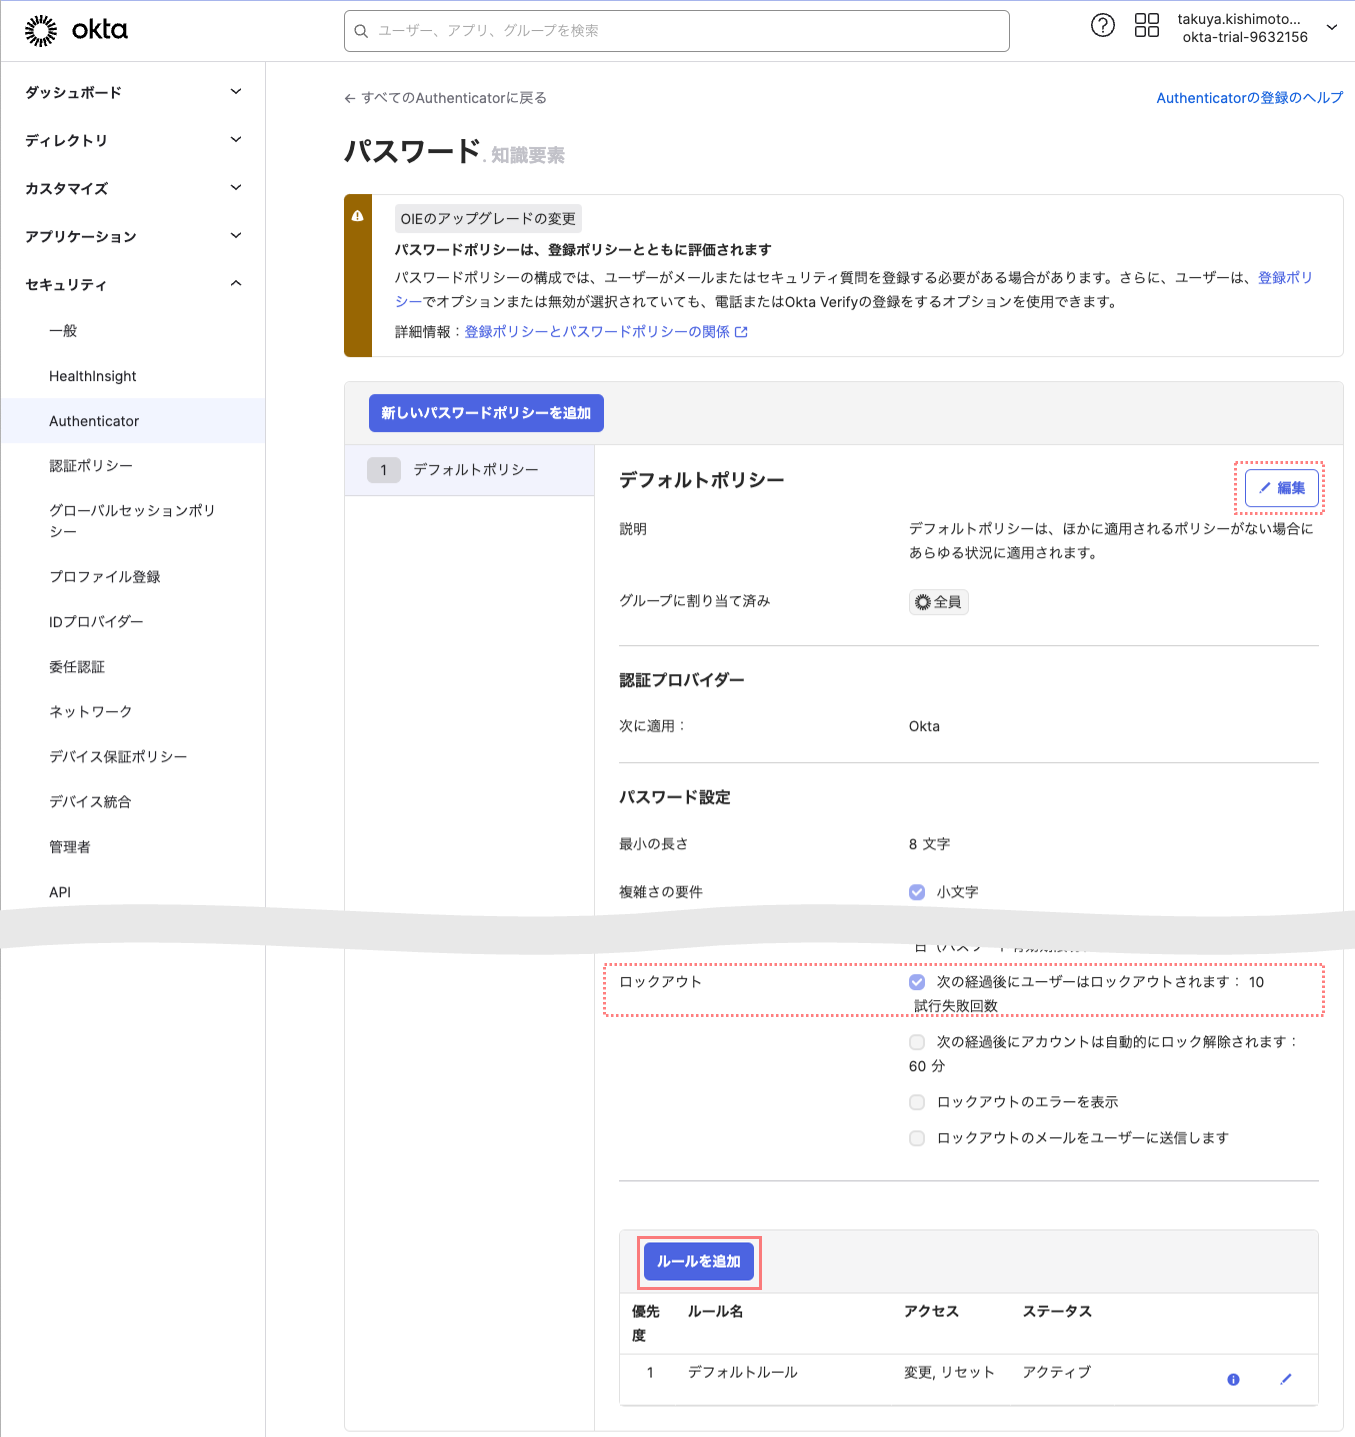Open the account dropdown for okta-trial-9632156

(x=1333, y=27)
